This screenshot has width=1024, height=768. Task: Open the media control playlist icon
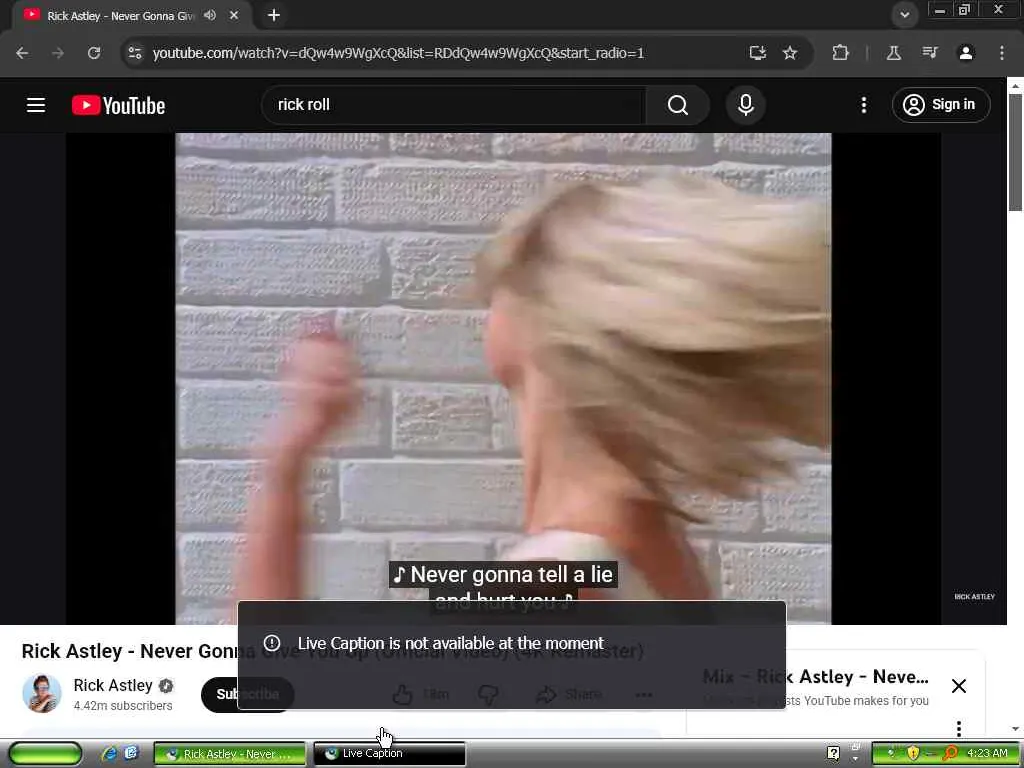pos(930,53)
